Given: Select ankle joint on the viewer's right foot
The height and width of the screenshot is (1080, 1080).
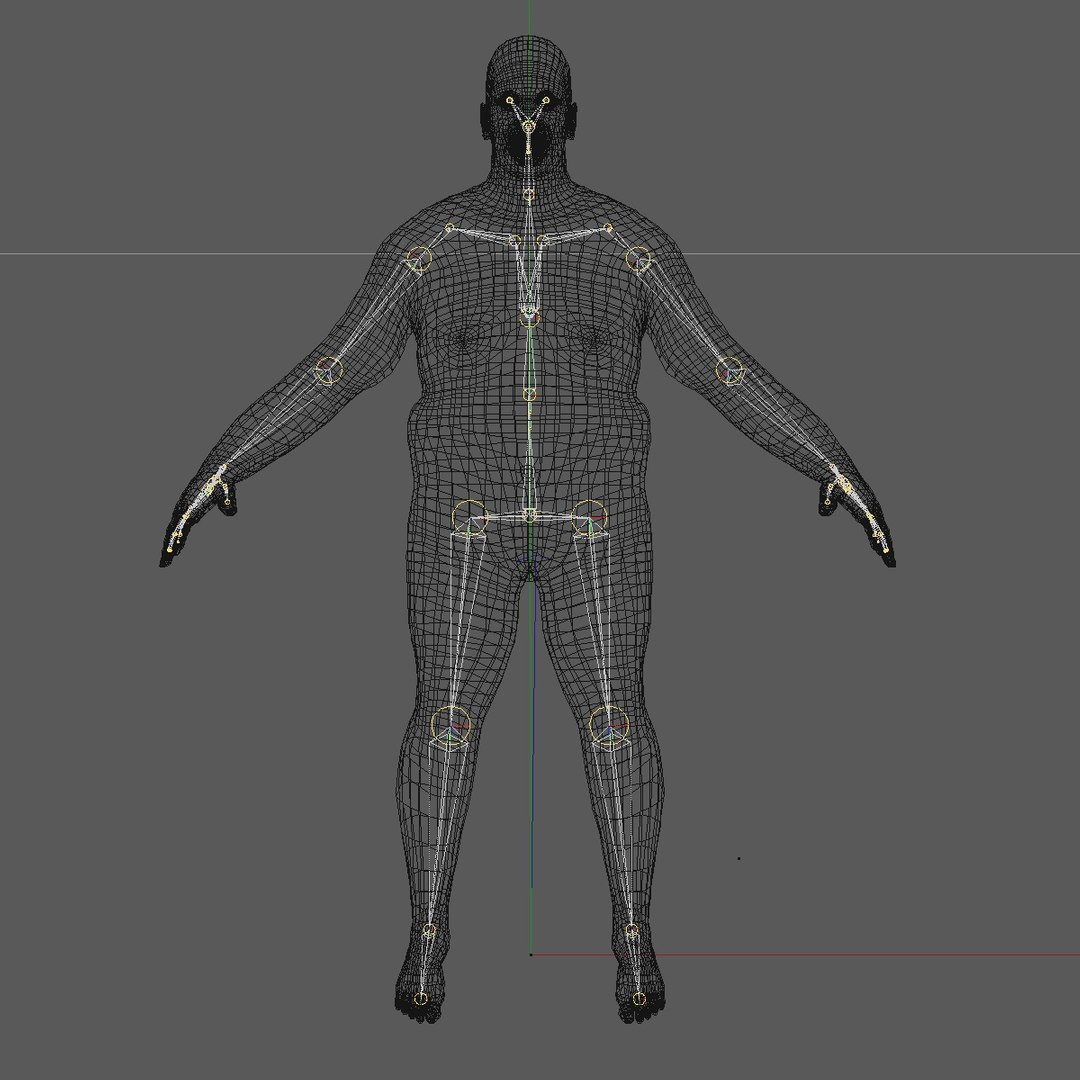Looking at the screenshot, I should (x=632, y=931).
